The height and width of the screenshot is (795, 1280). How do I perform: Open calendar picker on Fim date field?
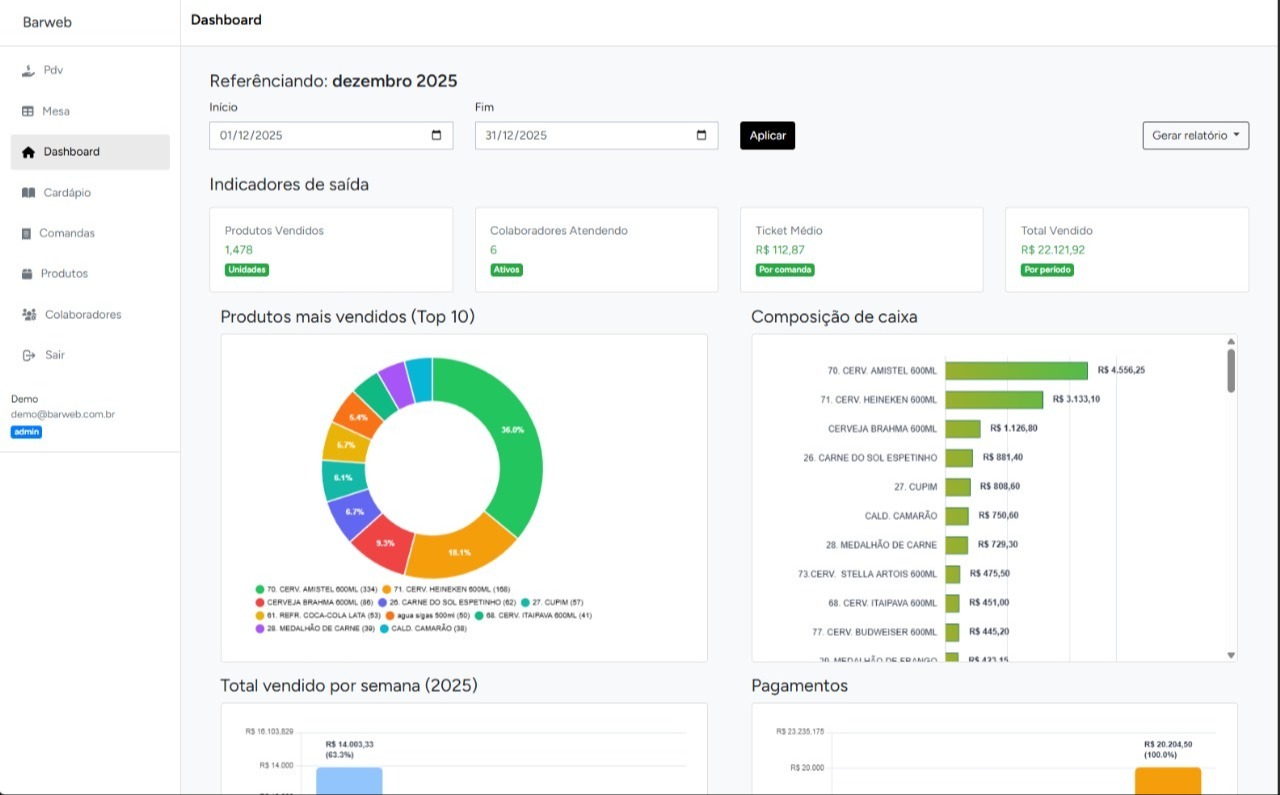[x=701, y=136]
